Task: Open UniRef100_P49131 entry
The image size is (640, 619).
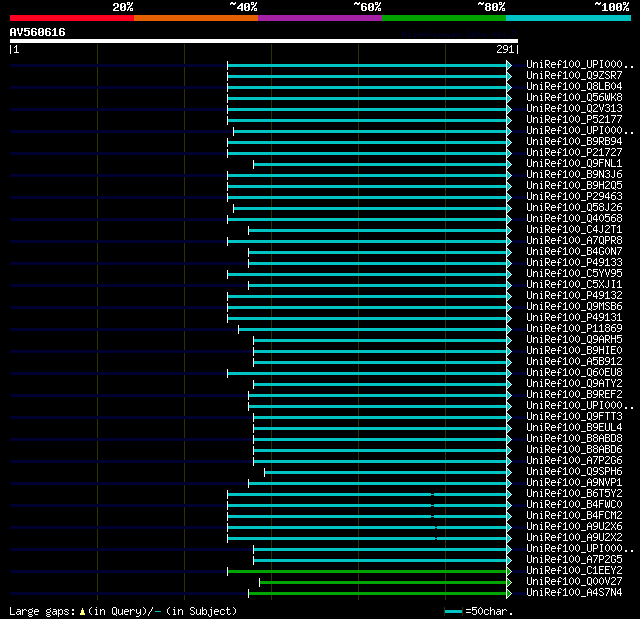Action: [574, 318]
